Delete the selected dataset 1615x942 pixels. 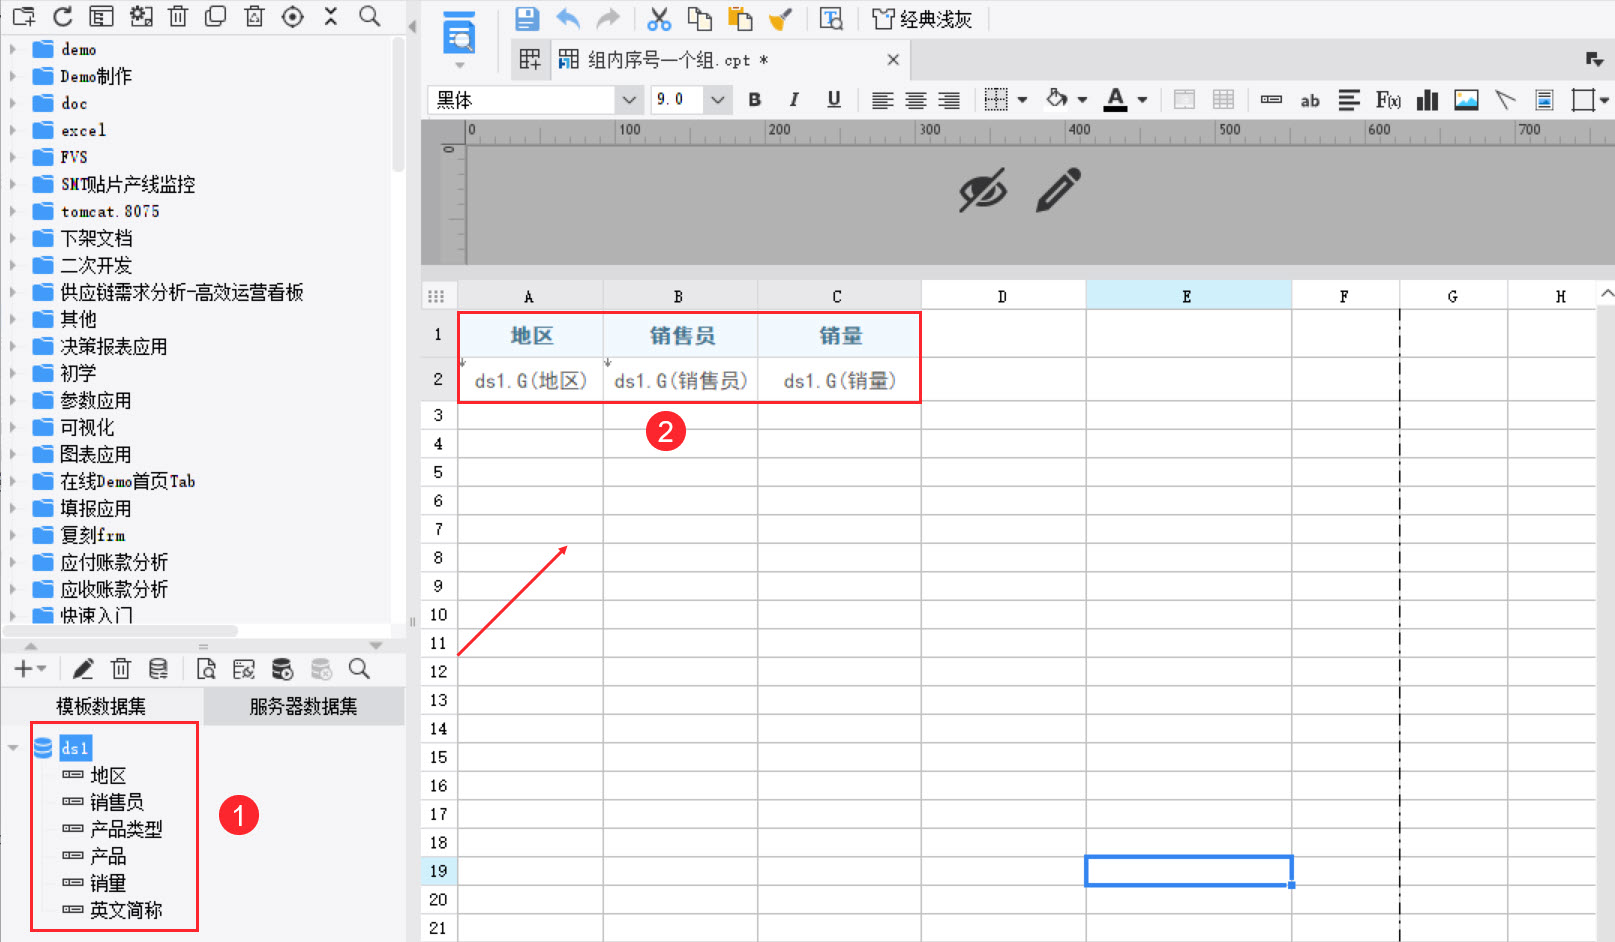[x=121, y=669]
